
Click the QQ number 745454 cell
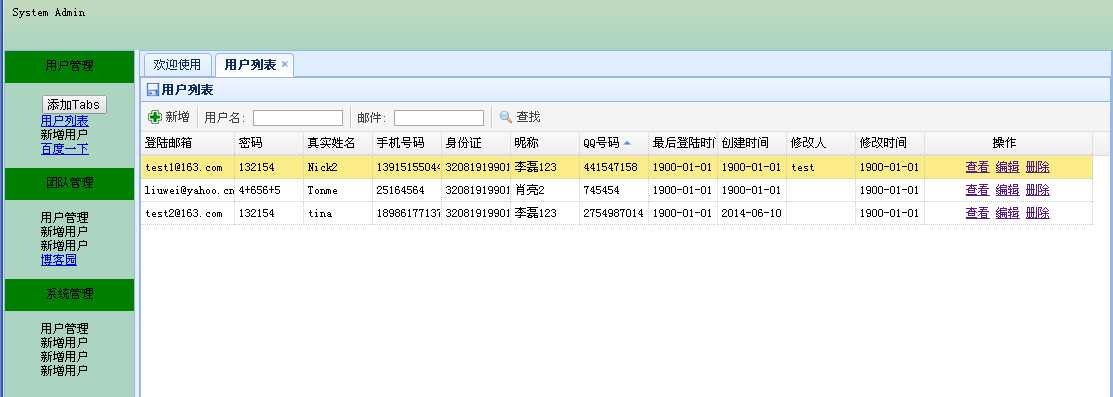coord(613,190)
